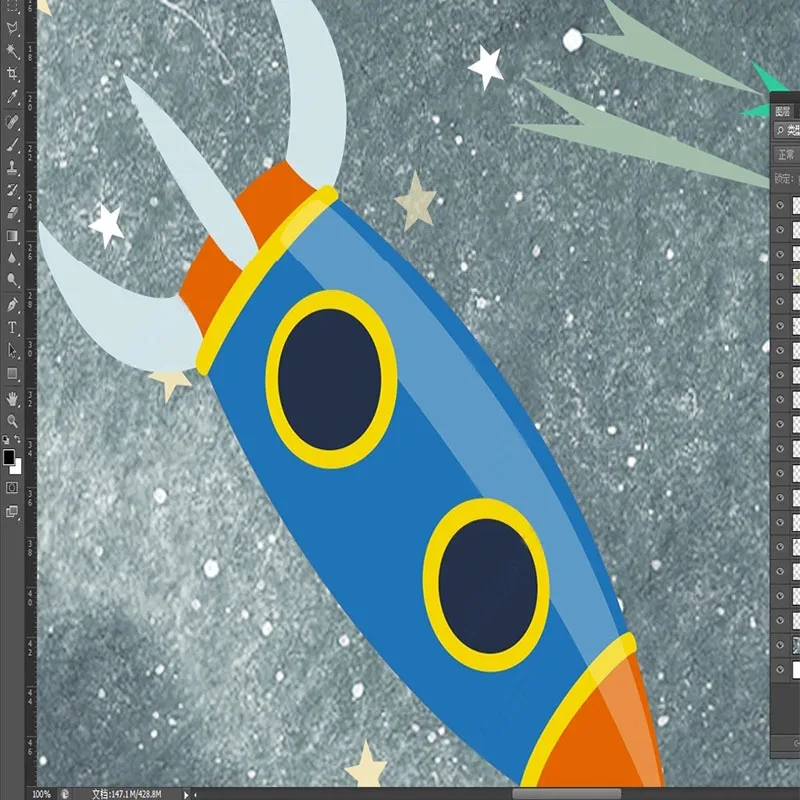Open the layer filter type dropdown 类型
800x800 pixels.
pyautogui.click(x=787, y=131)
